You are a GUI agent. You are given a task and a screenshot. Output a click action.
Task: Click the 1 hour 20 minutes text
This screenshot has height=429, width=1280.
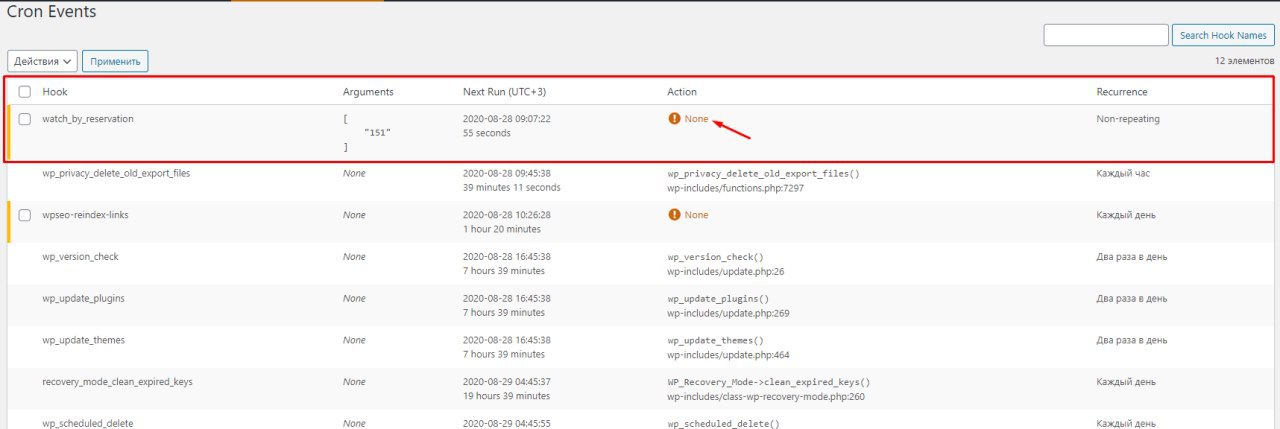504,229
